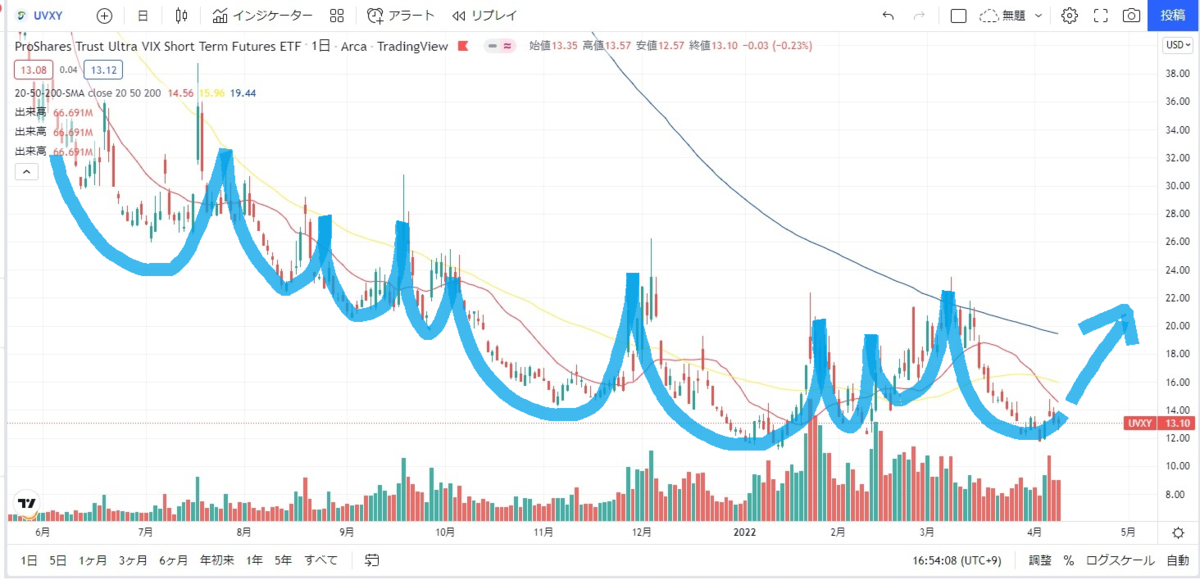Click the UVXY 13.10 price label
This screenshot has height=580, width=1200.
[1157, 423]
